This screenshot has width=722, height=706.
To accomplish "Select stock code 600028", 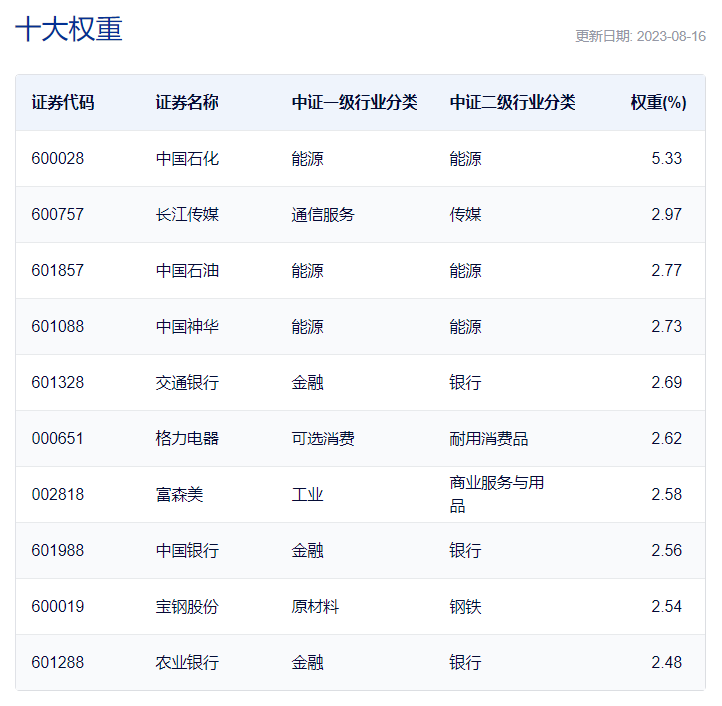I will tap(58, 158).
